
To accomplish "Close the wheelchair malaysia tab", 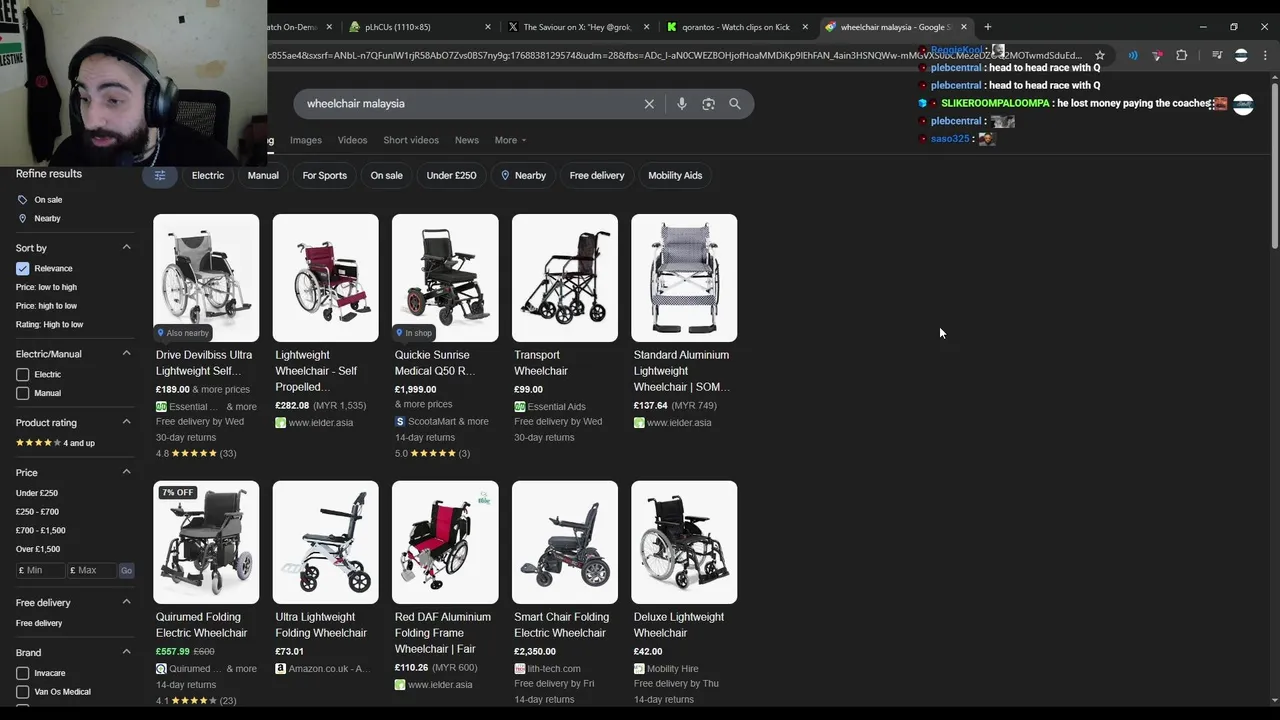I will [964, 27].
